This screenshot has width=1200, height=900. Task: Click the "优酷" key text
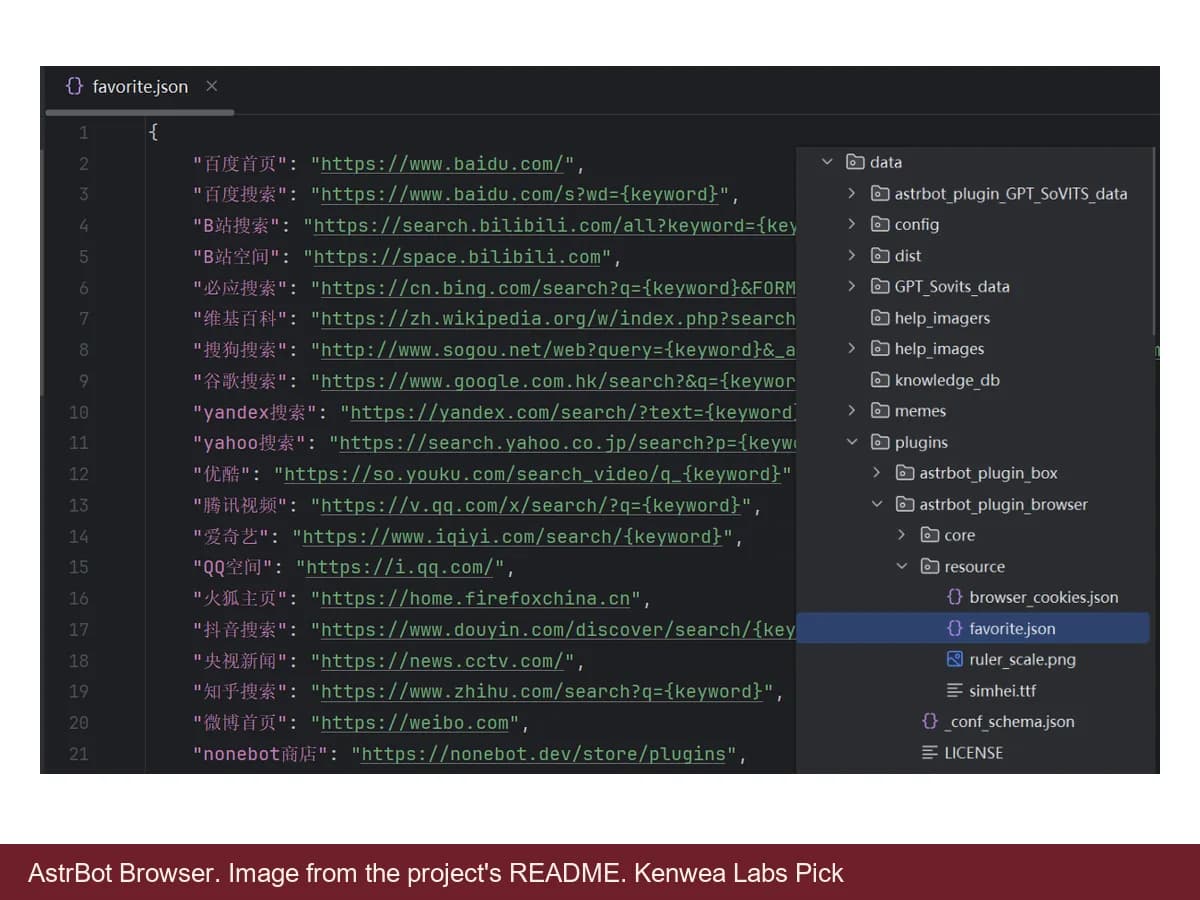point(223,474)
